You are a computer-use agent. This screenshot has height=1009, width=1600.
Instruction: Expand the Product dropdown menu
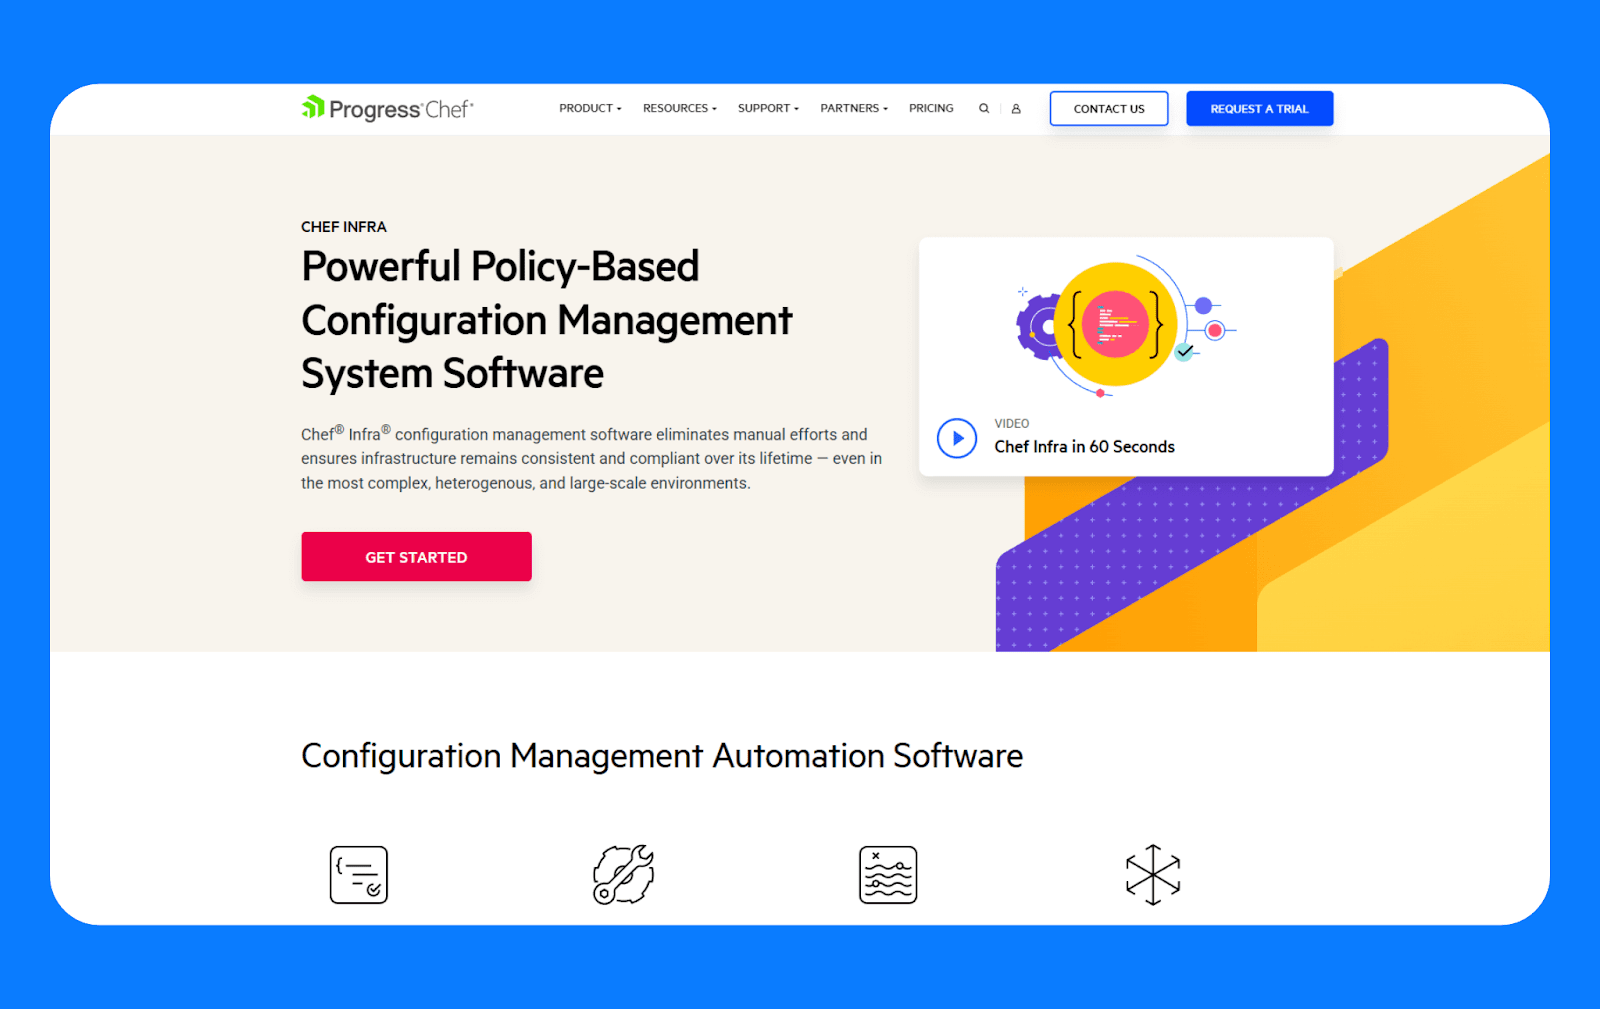point(590,108)
